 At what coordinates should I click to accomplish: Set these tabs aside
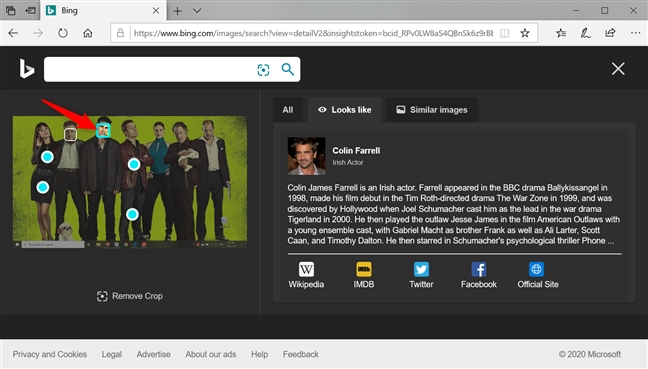pyautogui.click(x=31, y=11)
